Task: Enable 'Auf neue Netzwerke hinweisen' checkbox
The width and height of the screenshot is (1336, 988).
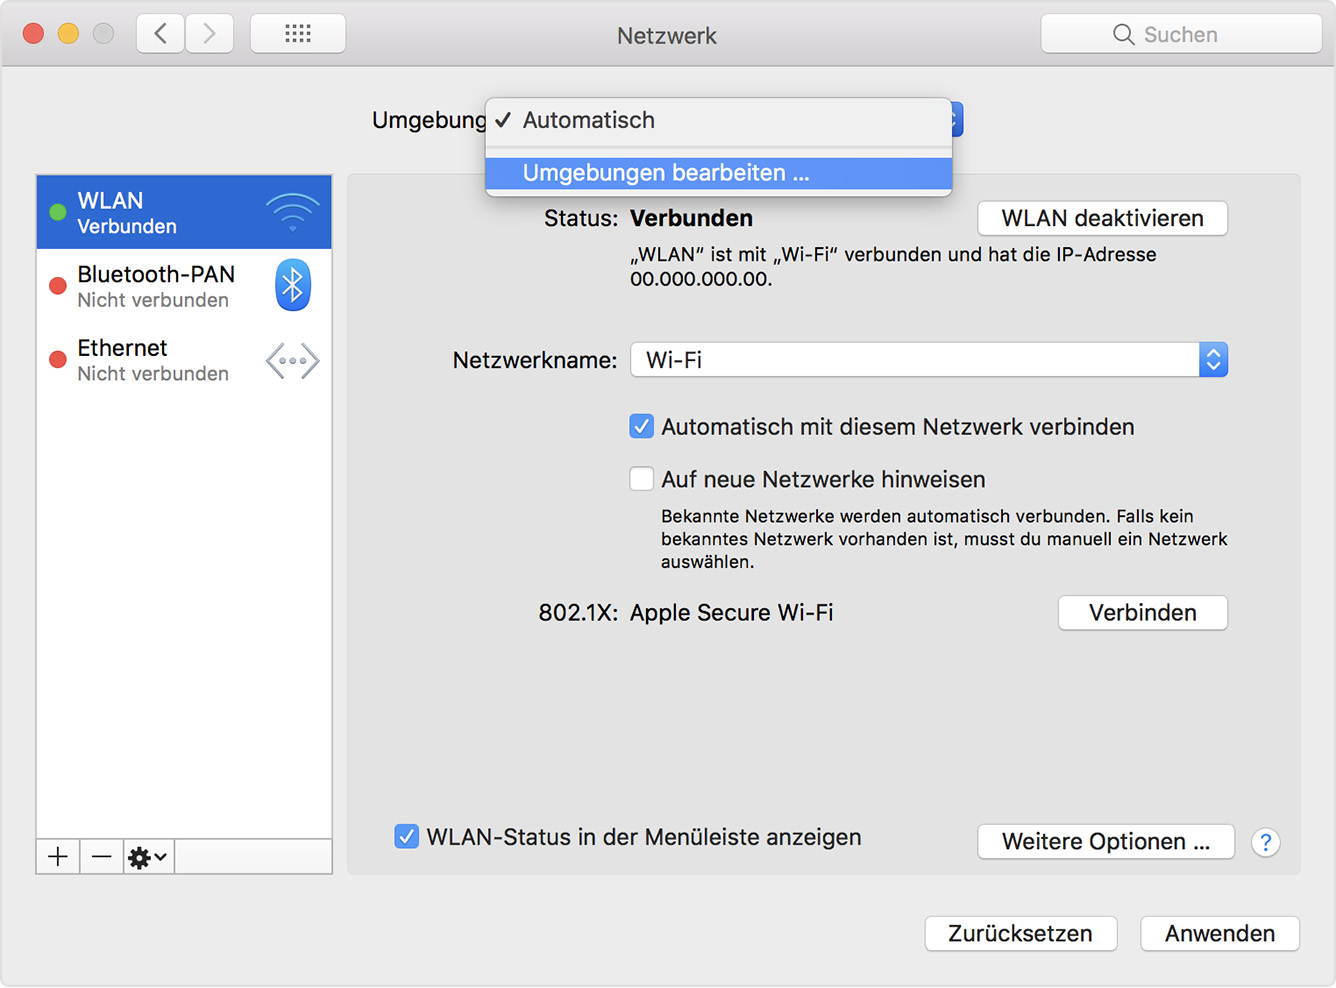Action: click(x=642, y=479)
